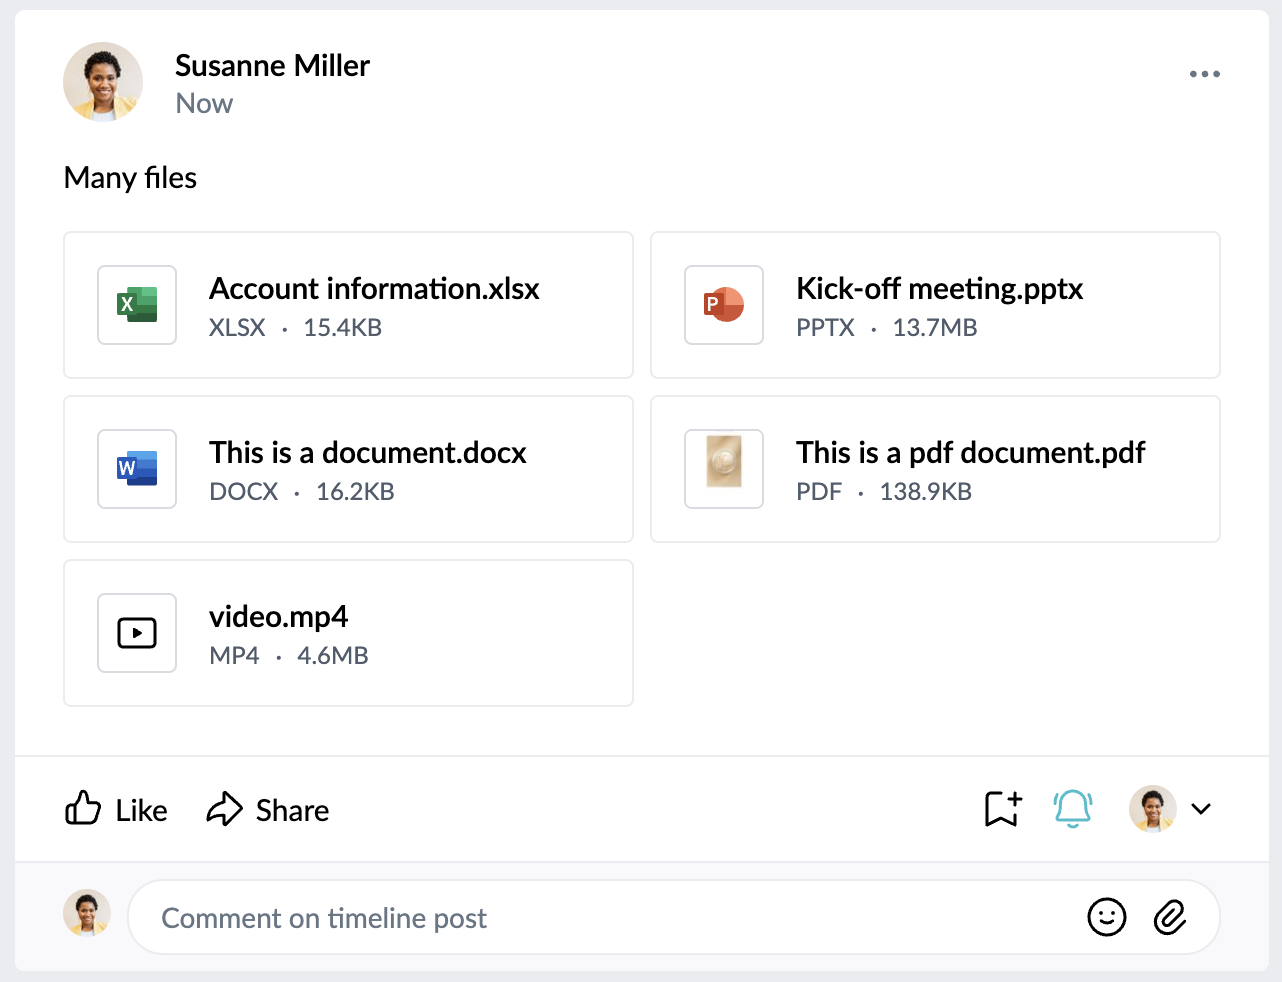Image resolution: width=1282 pixels, height=982 pixels.
Task: Click the PowerPoint icon for Kick-off meeting.pptx
Action: (724, 305)
